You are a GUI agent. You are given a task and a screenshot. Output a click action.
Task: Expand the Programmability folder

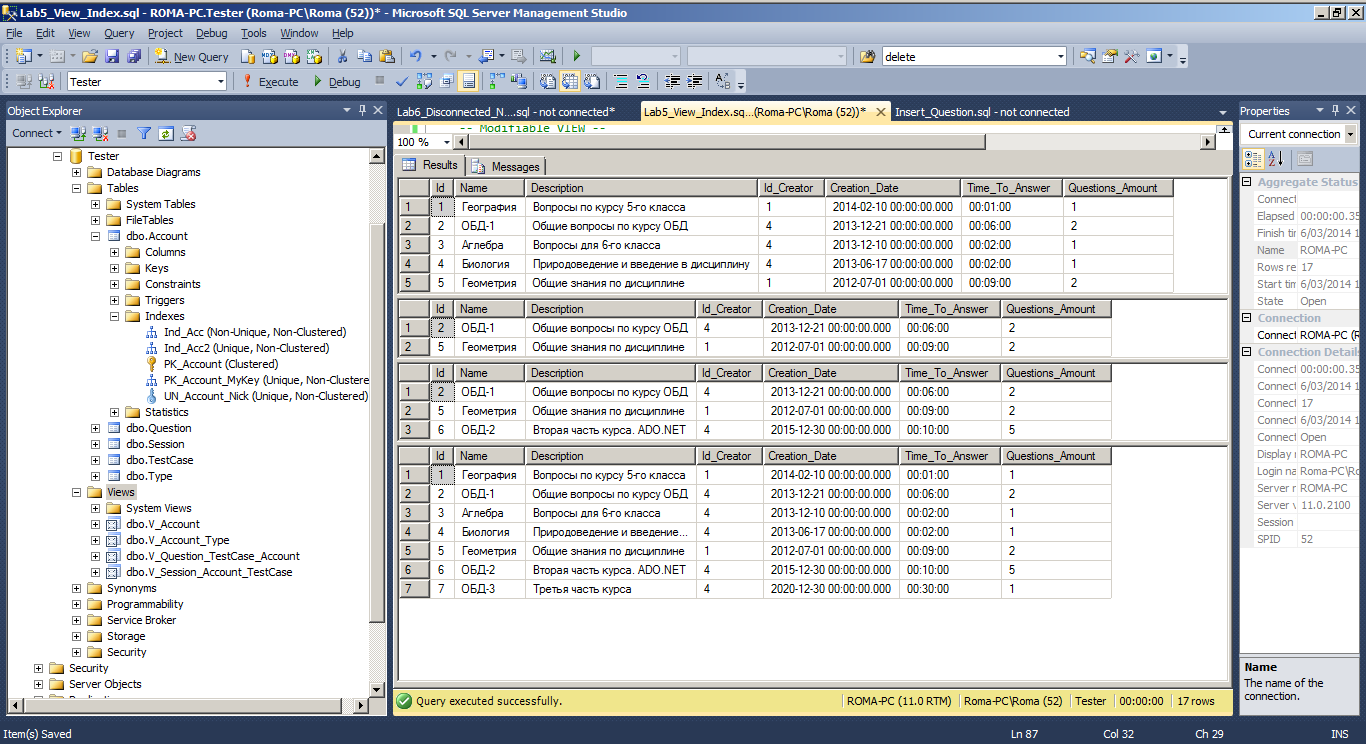pos(76,604)
